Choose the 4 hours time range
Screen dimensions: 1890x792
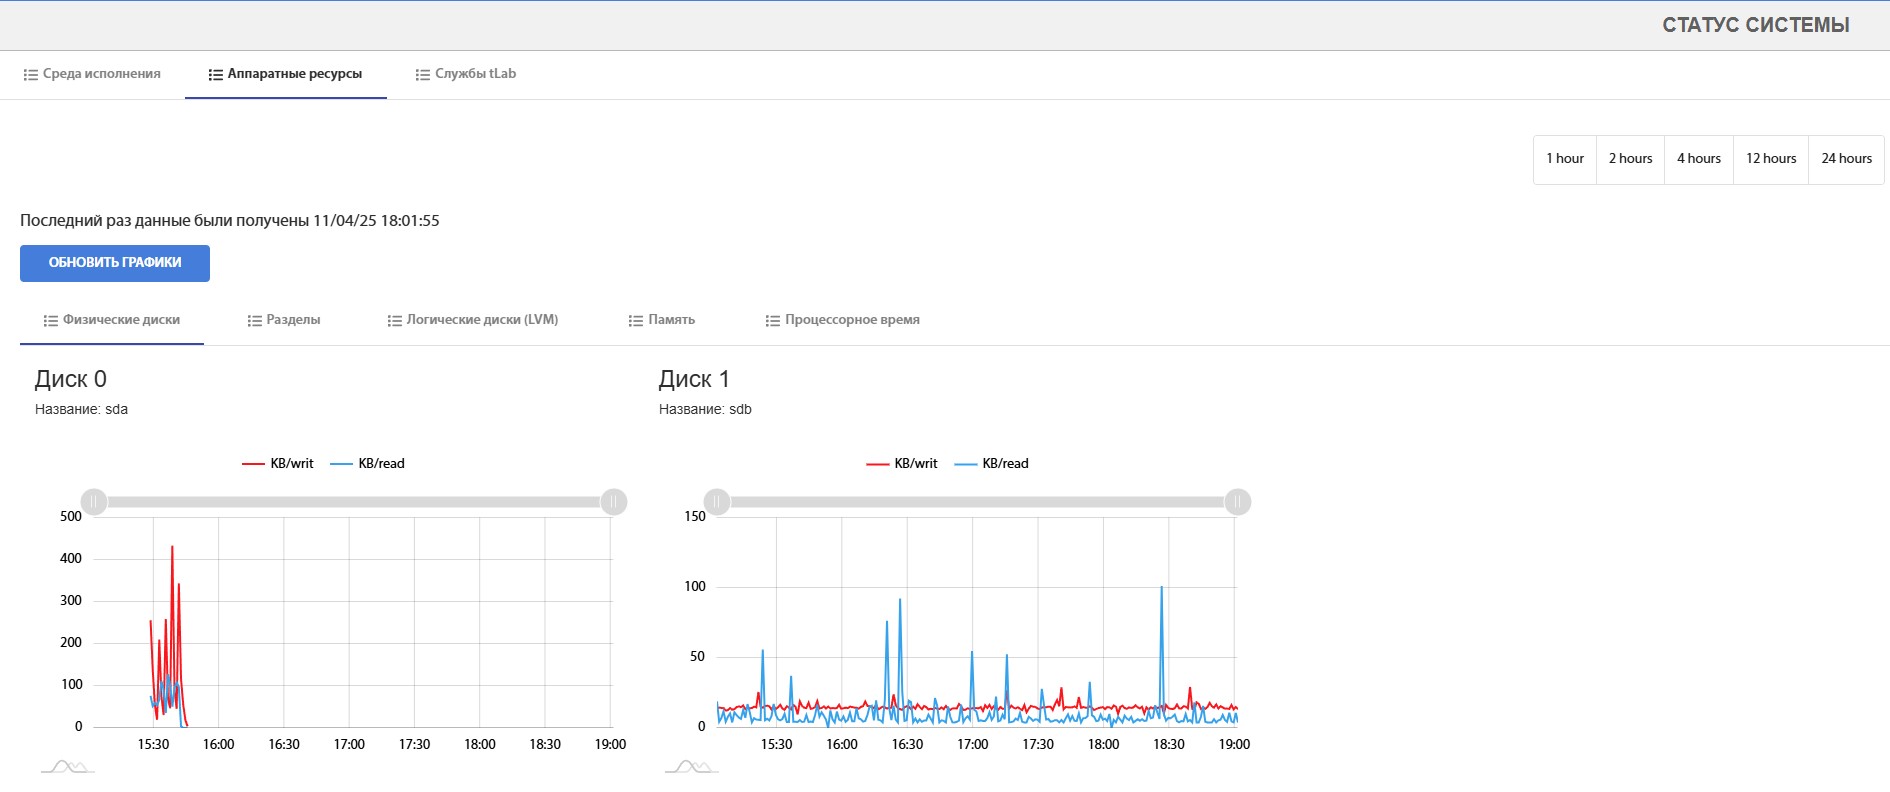point(1698,159)
